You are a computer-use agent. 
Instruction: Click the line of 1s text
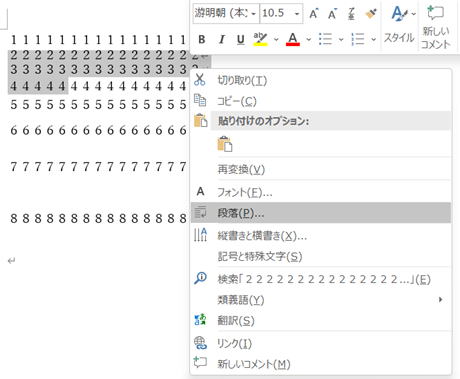click(x=98, y=40)
